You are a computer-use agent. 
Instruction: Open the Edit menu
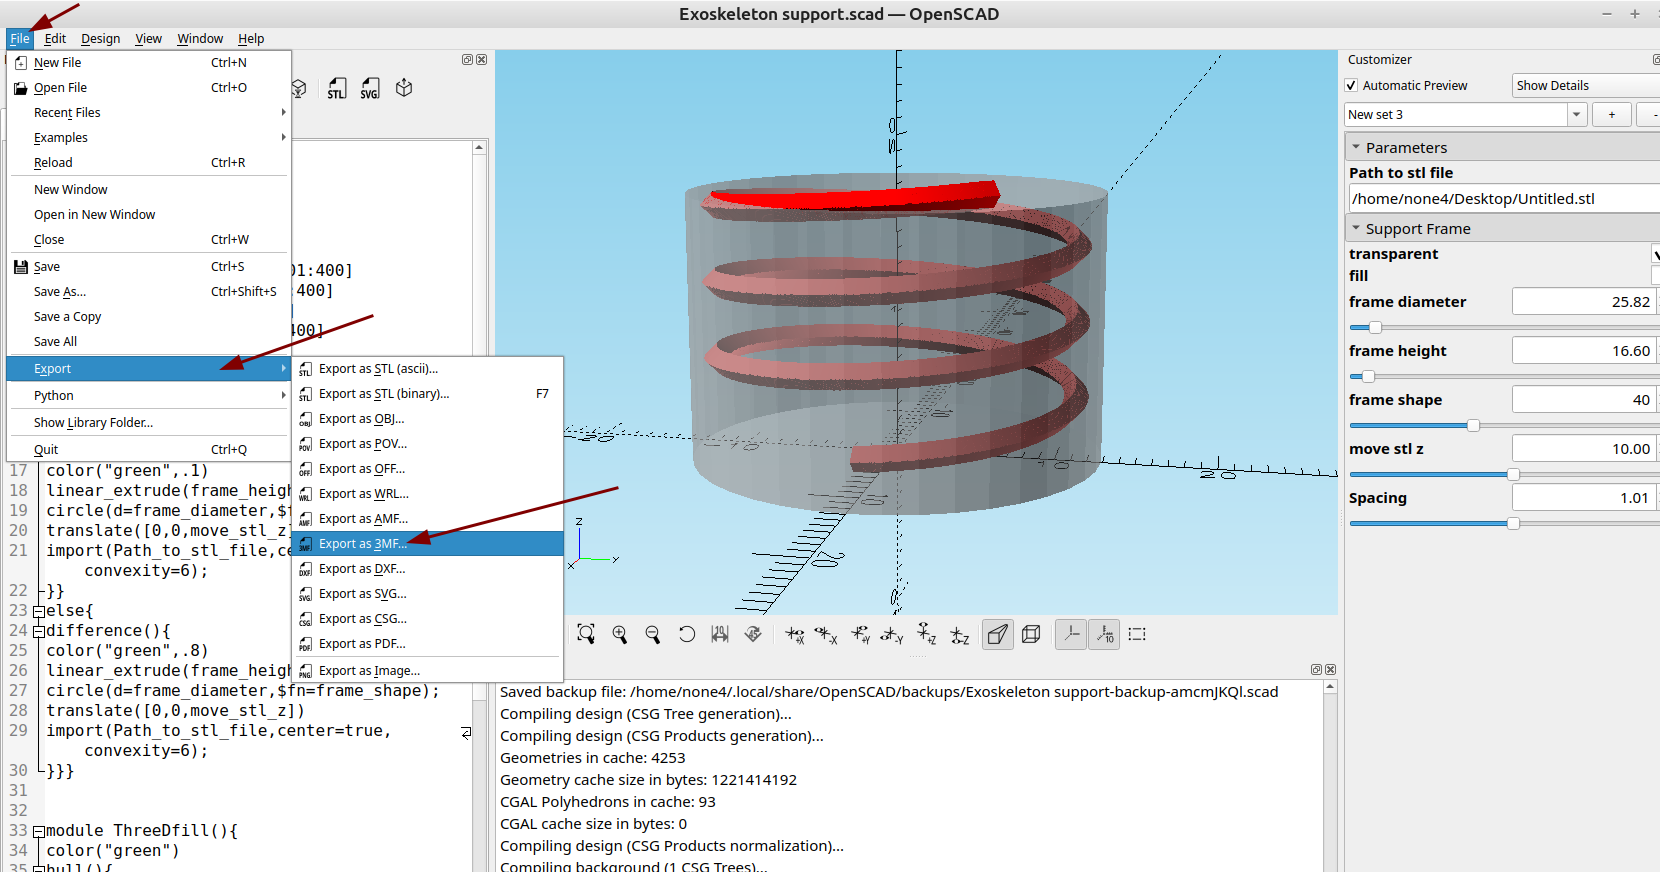[55, 39]
